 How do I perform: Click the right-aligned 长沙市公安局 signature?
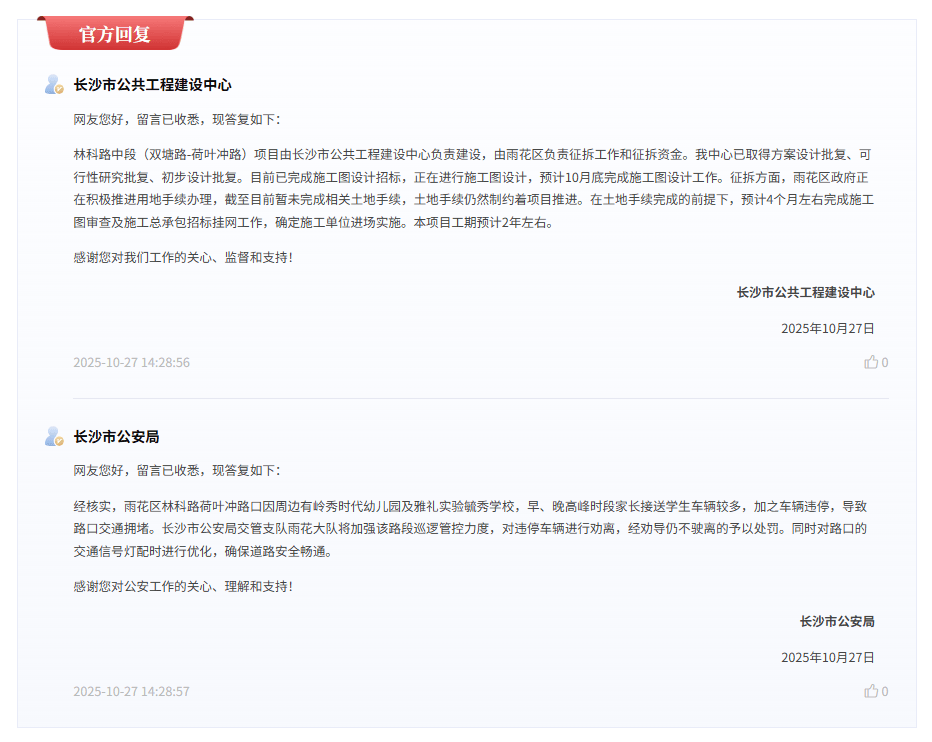(x=836, y=621)
